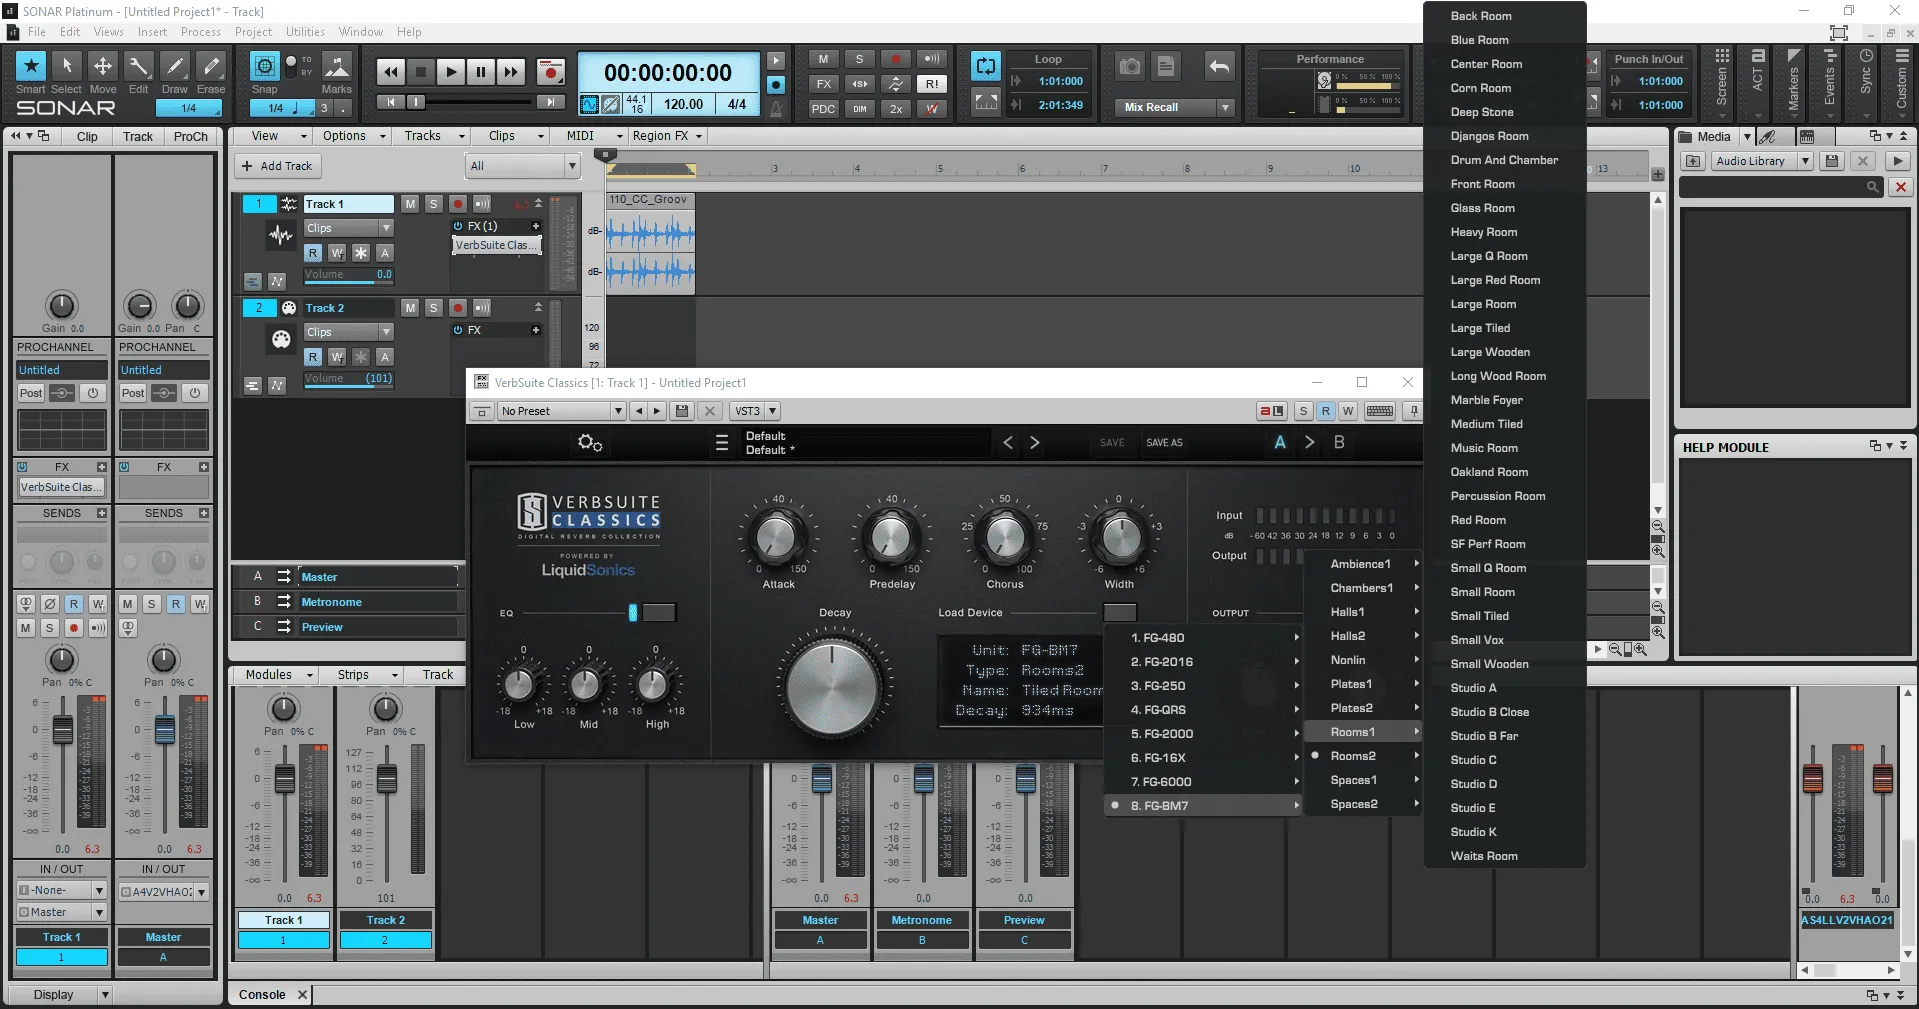Adjust the Track 1 volume fader in Console
This screenshot has height=1009, width=1919.
[x=284, y=778]
